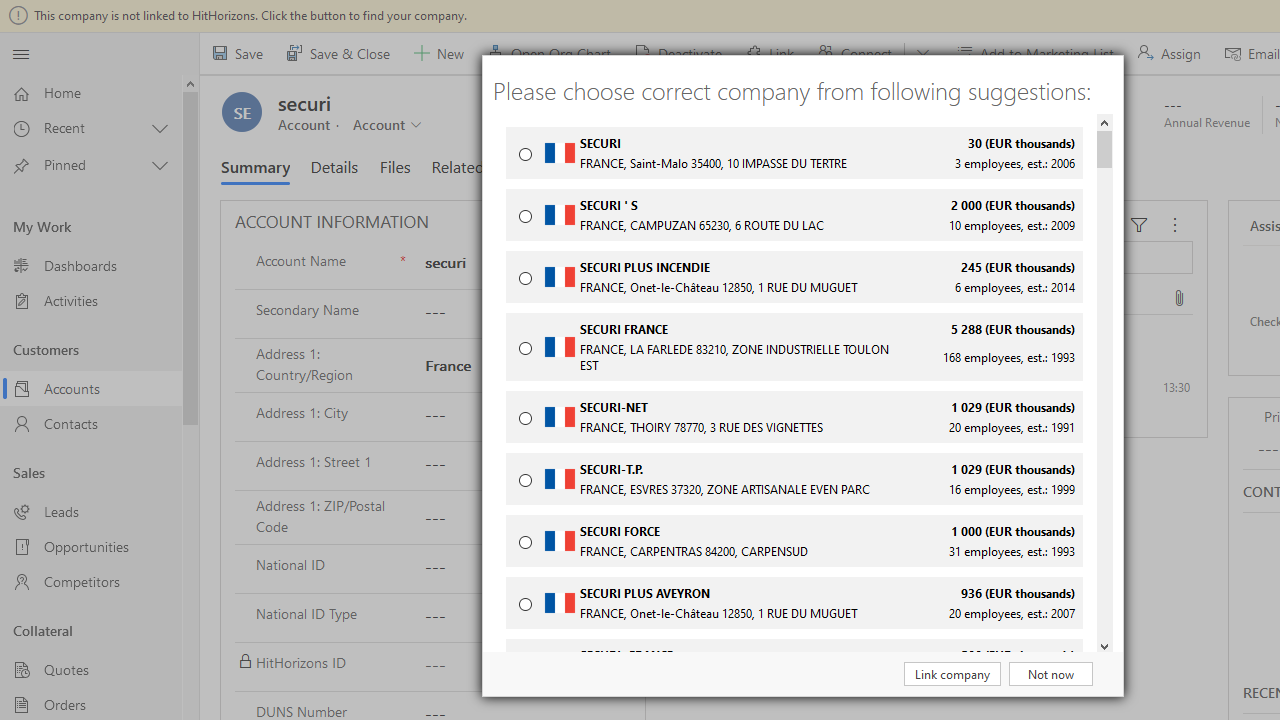The image size is (1280, 720).
Task: Click the lock icon beside HitHorizons ID
Action: pyautogui.click(x=245, y=662)
